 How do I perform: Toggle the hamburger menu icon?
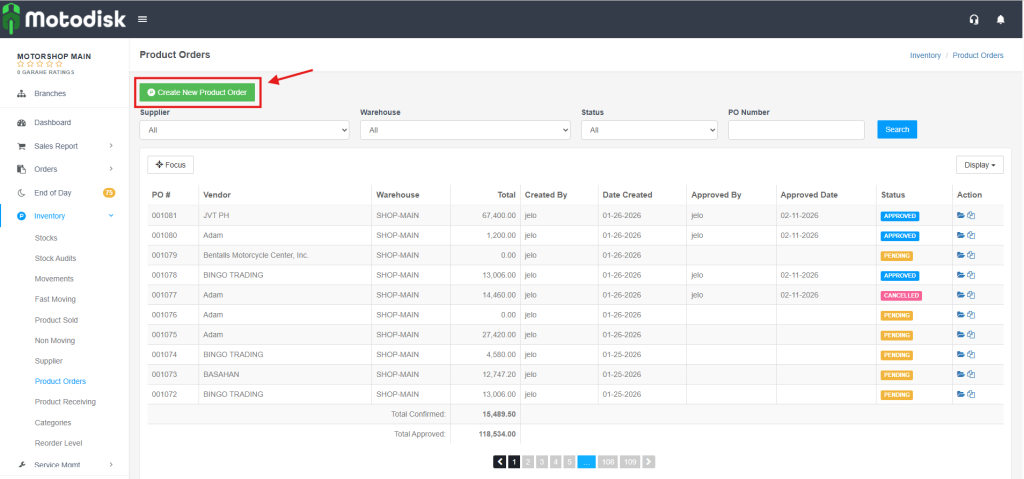[x=142, y=19]
